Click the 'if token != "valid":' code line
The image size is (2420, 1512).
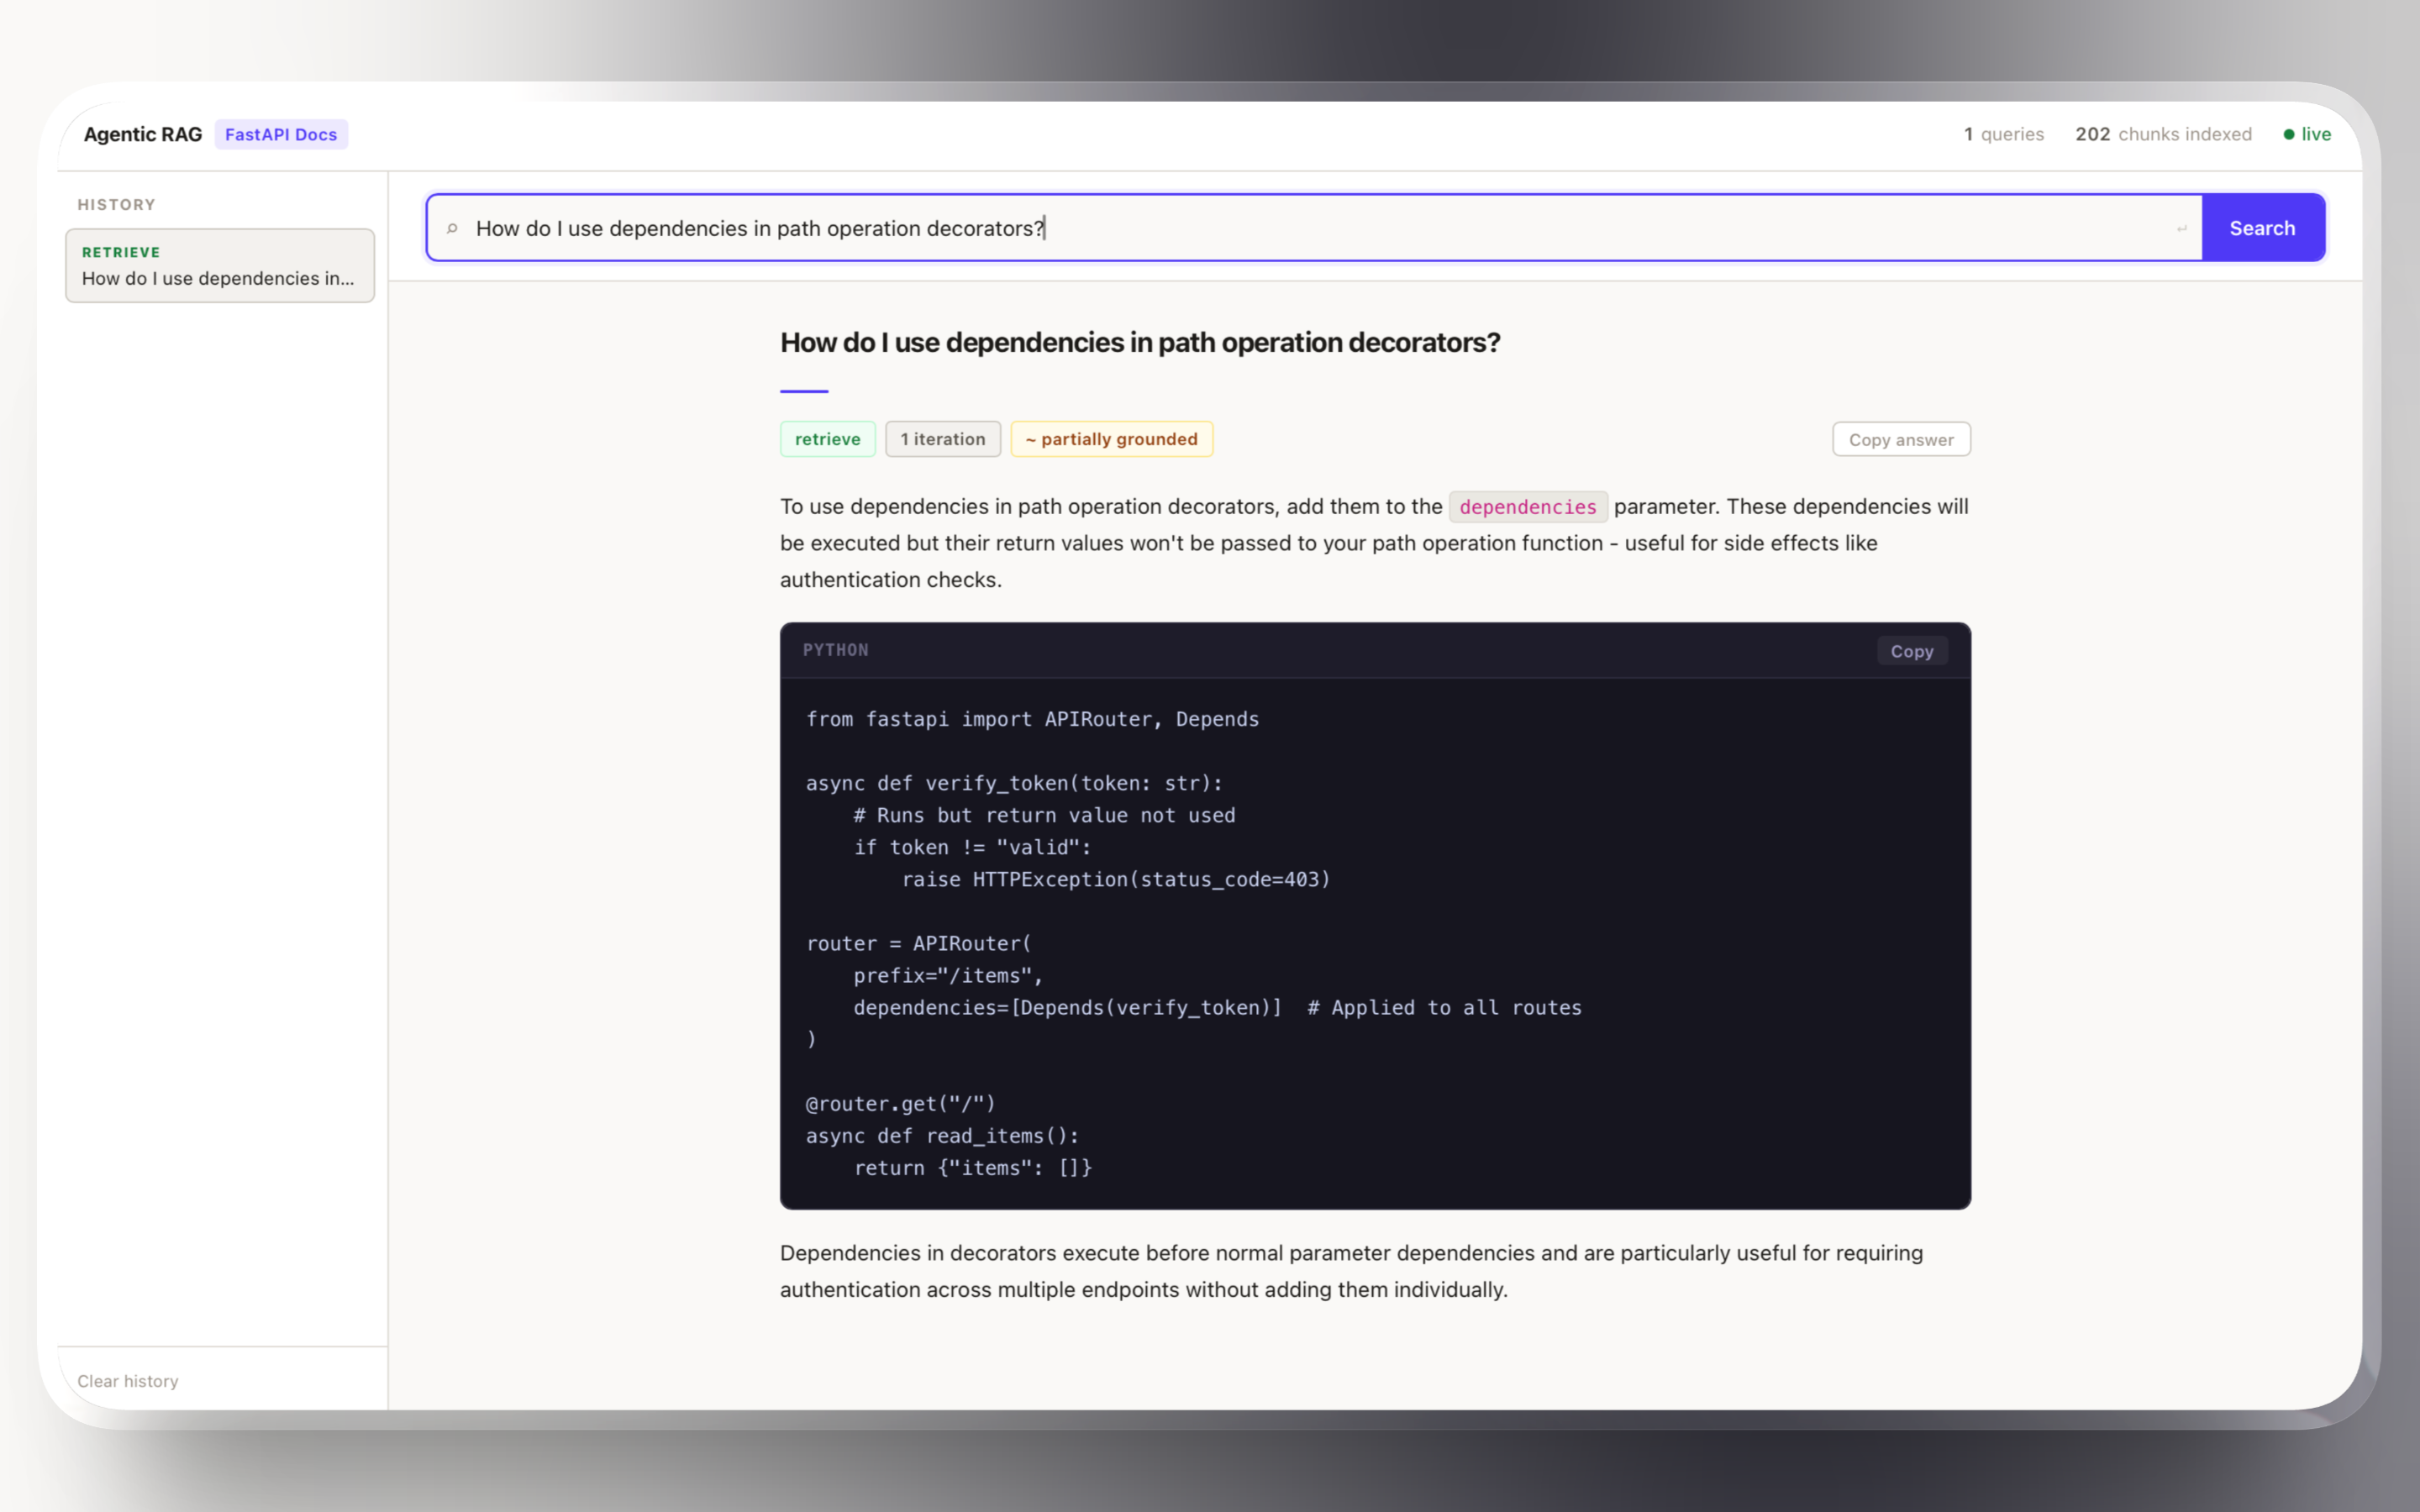tap(972, 847)
